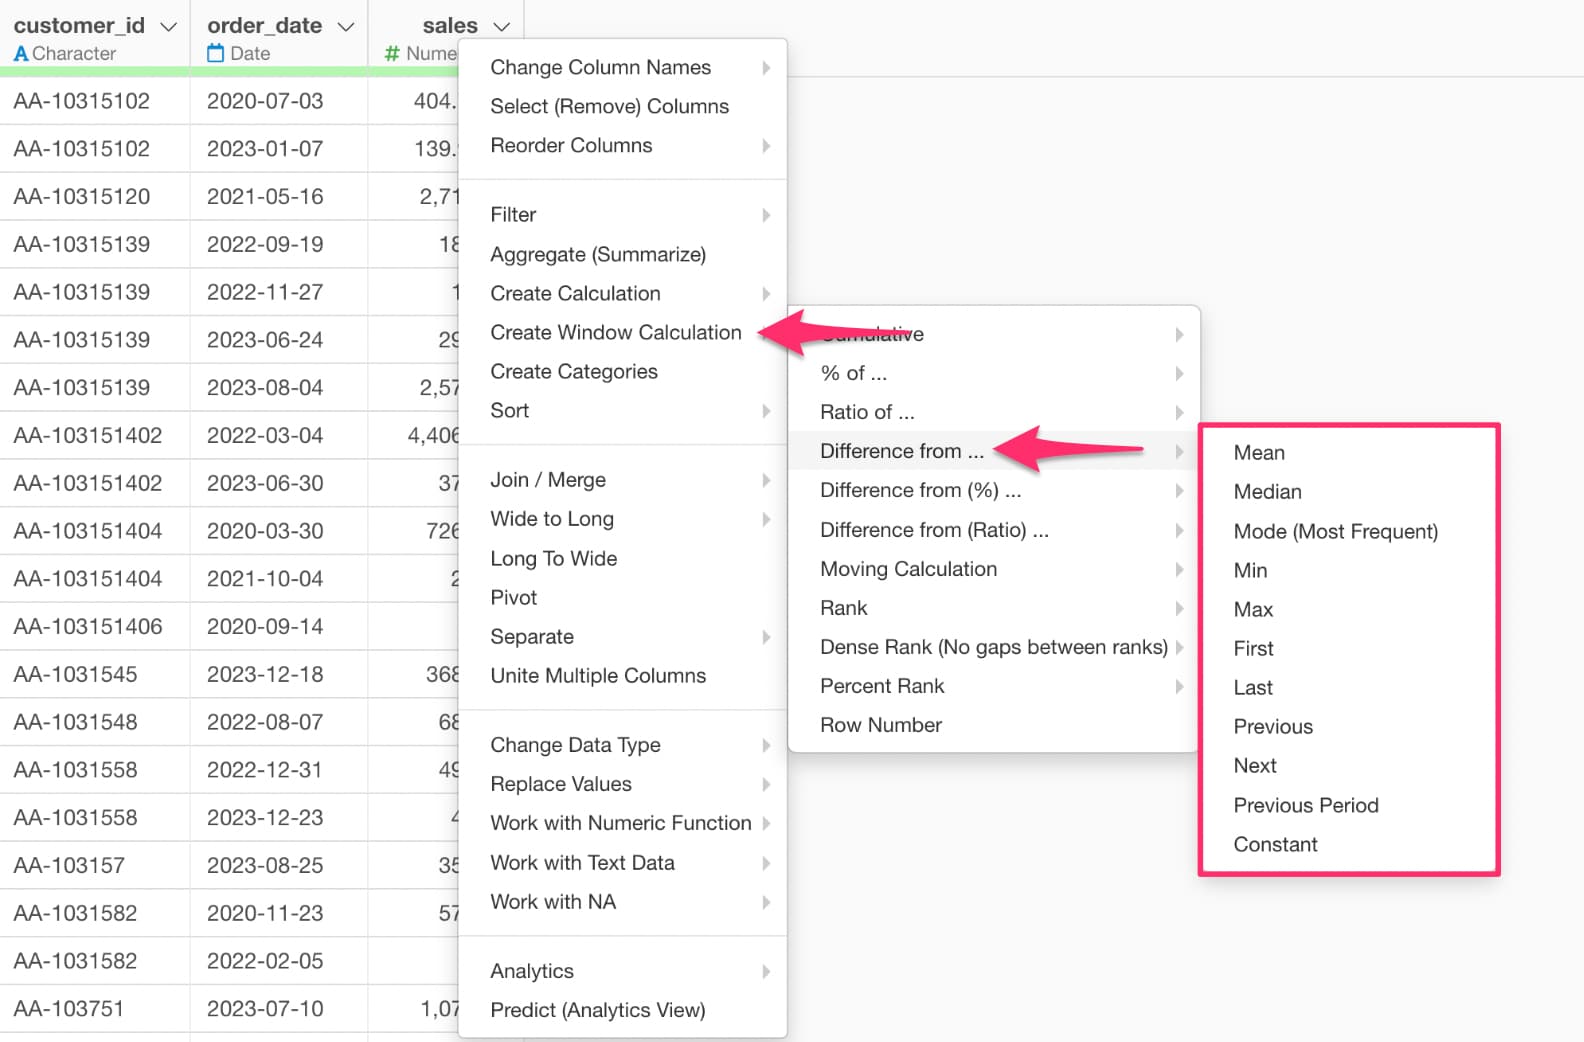Screen dimensions: 1584x1042
Task: Open Dense Rank (No gaps) submenu
Action: (994, 647)
